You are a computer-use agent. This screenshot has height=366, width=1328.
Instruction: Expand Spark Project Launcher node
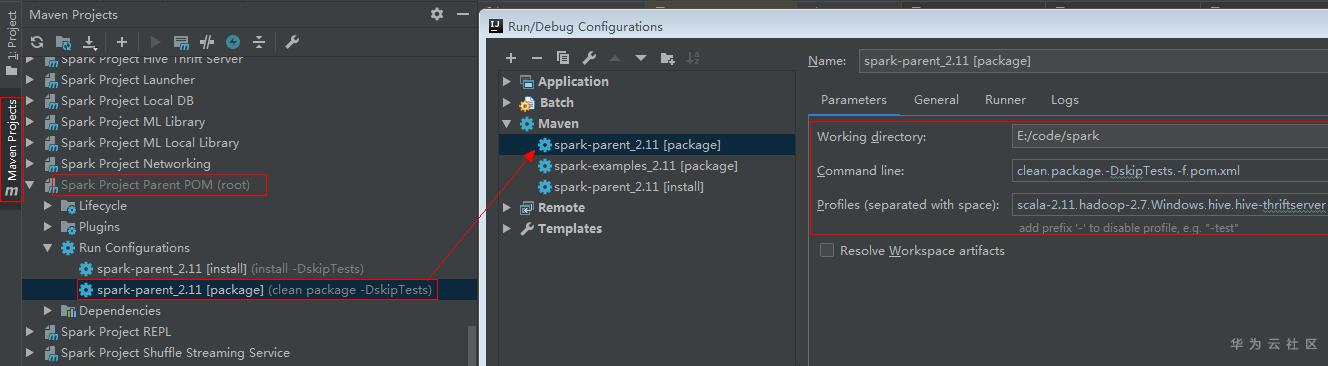[x=30, y=80]
